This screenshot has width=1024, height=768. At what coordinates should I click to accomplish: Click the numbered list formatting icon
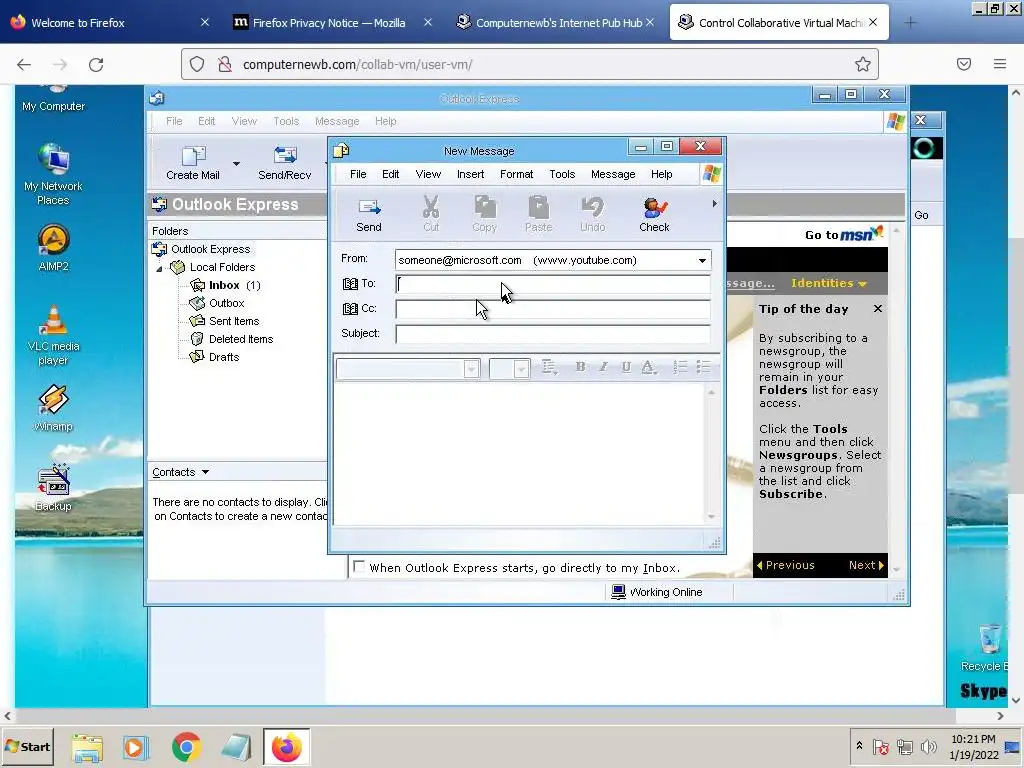[680, 367]
